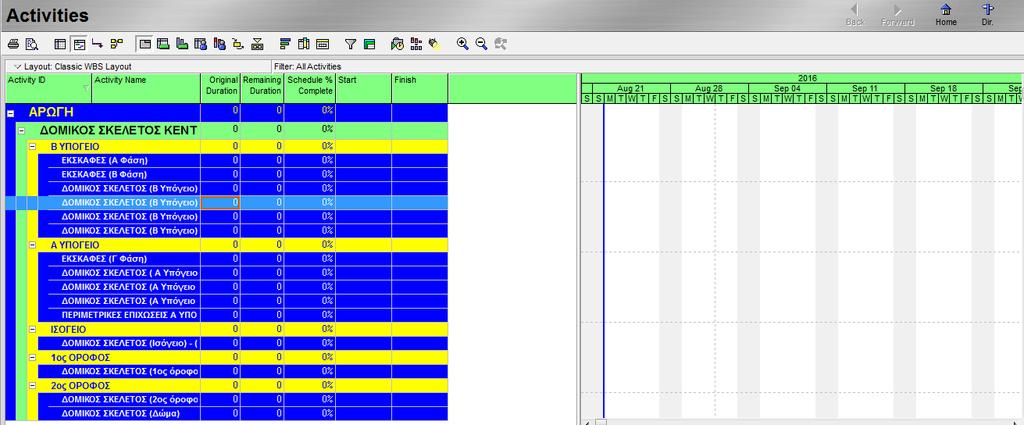Collapse the Α ΥΠΟΓΕΙΟ WBS band
Viewport: 1024px width, 425px height.
pos(31,245)
